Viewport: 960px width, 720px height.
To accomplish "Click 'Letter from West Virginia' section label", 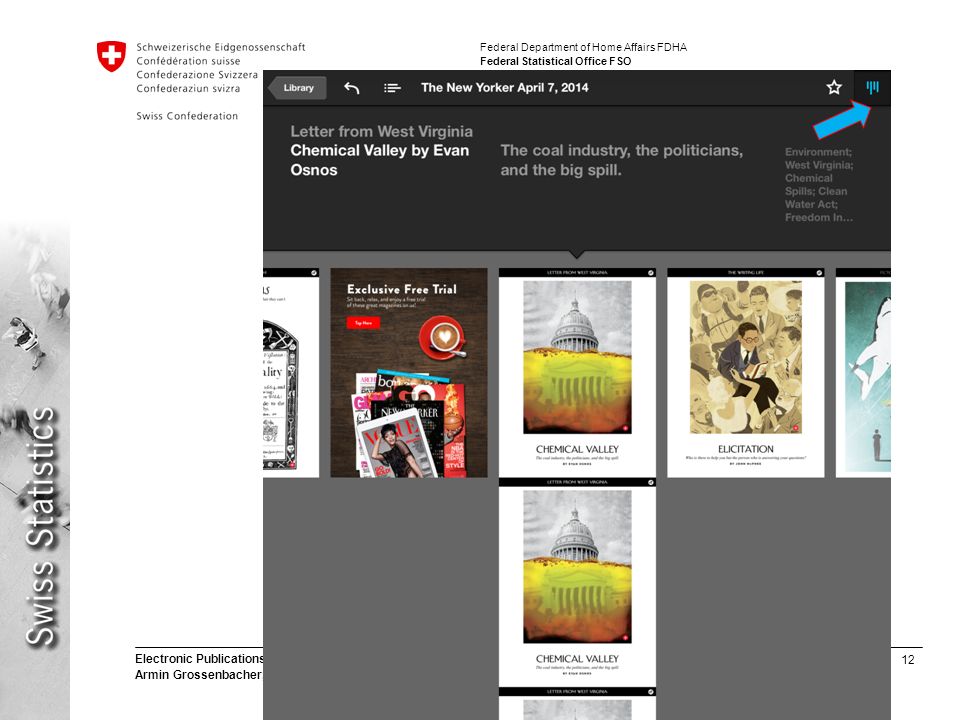I will pyautogui.click(x=381, y=131).
